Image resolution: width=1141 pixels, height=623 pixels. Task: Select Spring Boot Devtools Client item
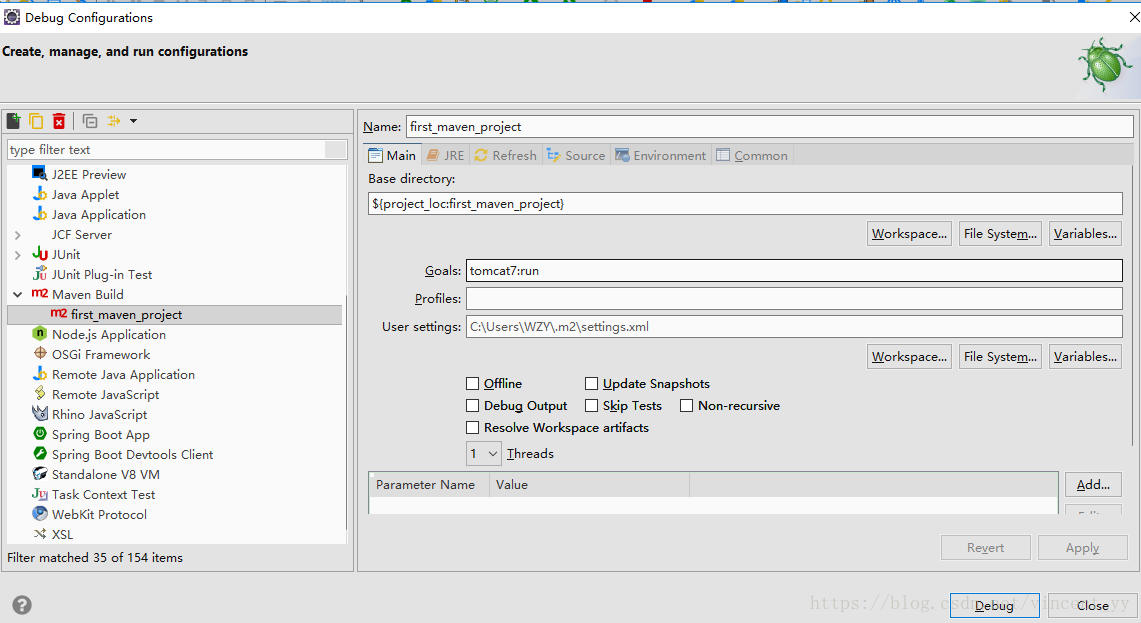pyautogui.click(x=132, y=455)
